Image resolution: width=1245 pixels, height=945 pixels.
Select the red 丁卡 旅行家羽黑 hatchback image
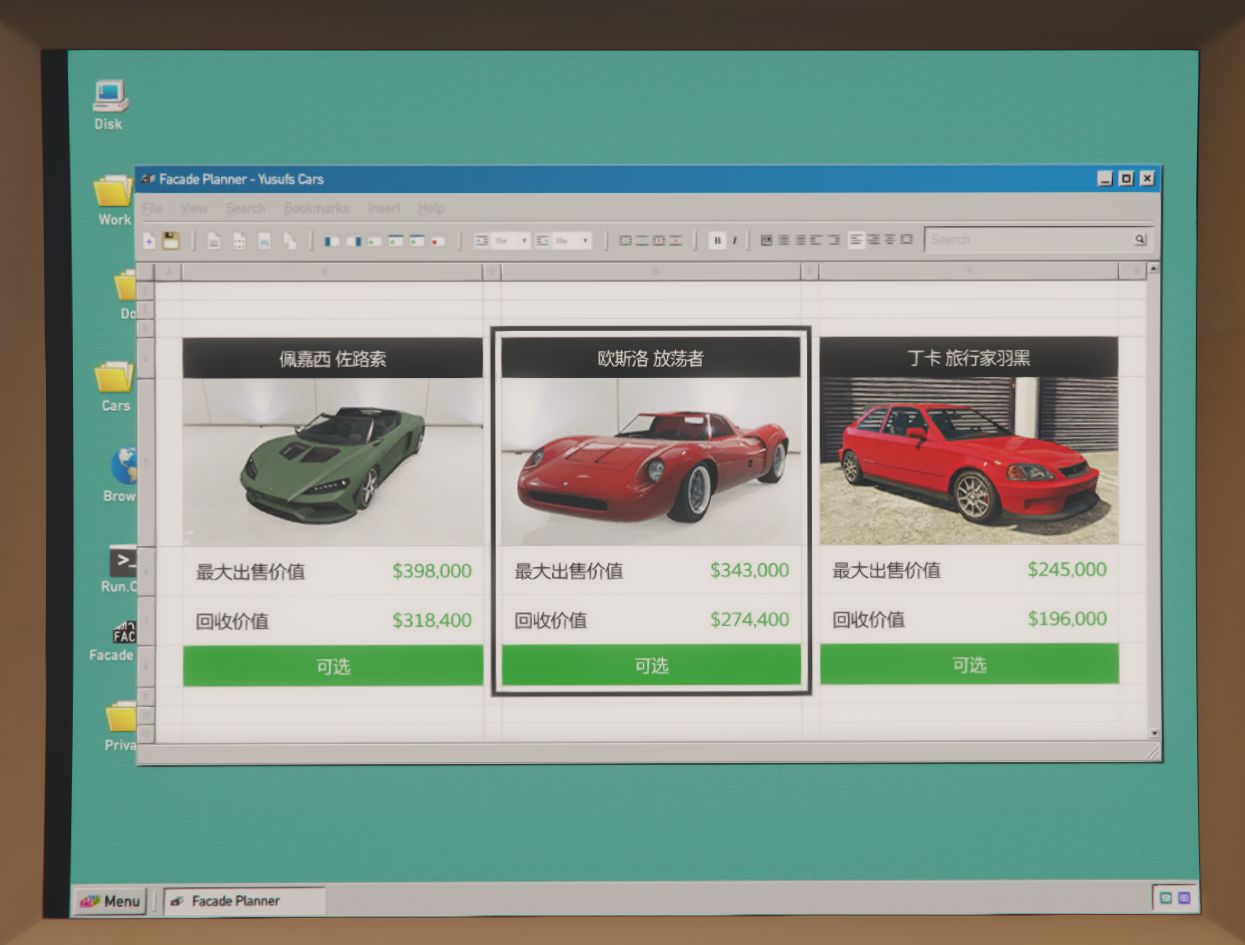tap(969, 461)
